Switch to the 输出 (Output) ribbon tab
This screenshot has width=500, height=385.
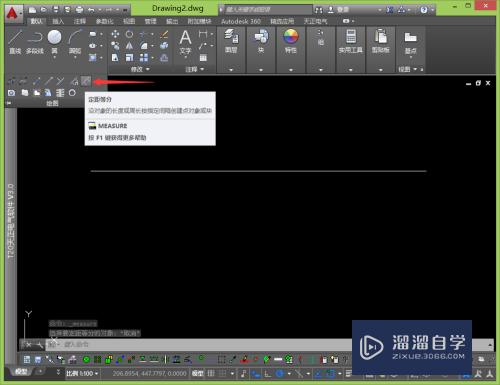172,21
